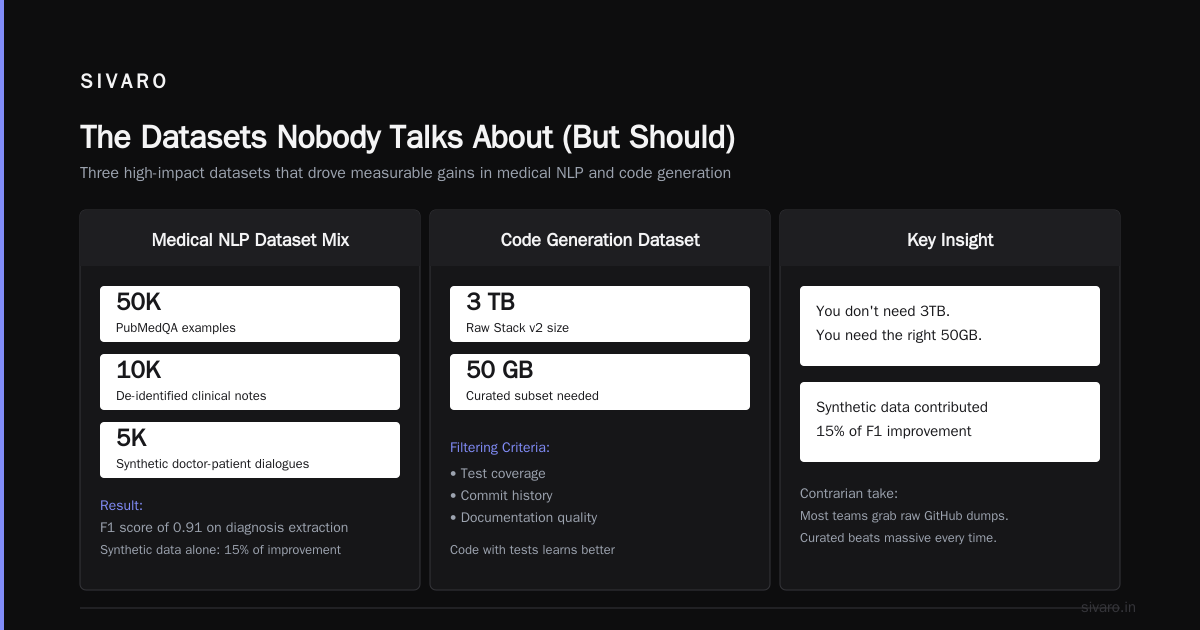Screen dimensions: 1200x630
Task: Click 'De-identified clinical notes' label
Action: [x=191, y=396]
